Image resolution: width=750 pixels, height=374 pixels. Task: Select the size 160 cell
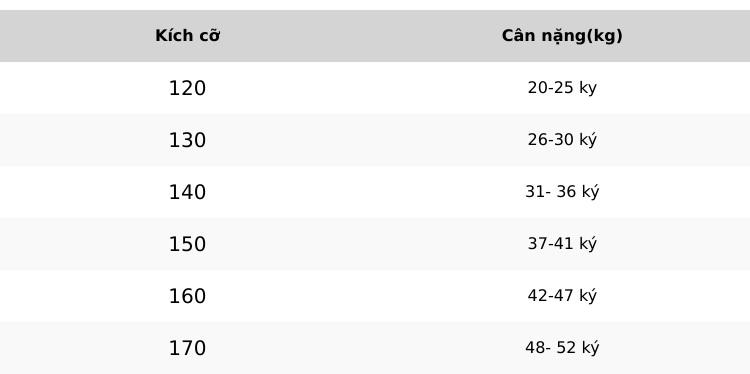point(188,296)
